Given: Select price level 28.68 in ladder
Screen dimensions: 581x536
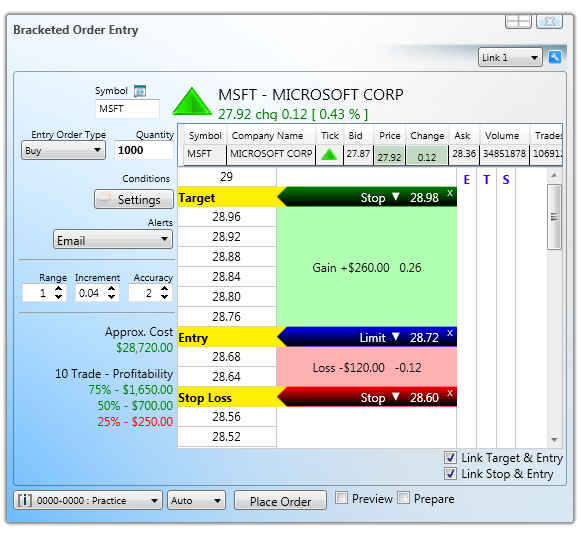Looking at the screenshot, I should [227, 357].
